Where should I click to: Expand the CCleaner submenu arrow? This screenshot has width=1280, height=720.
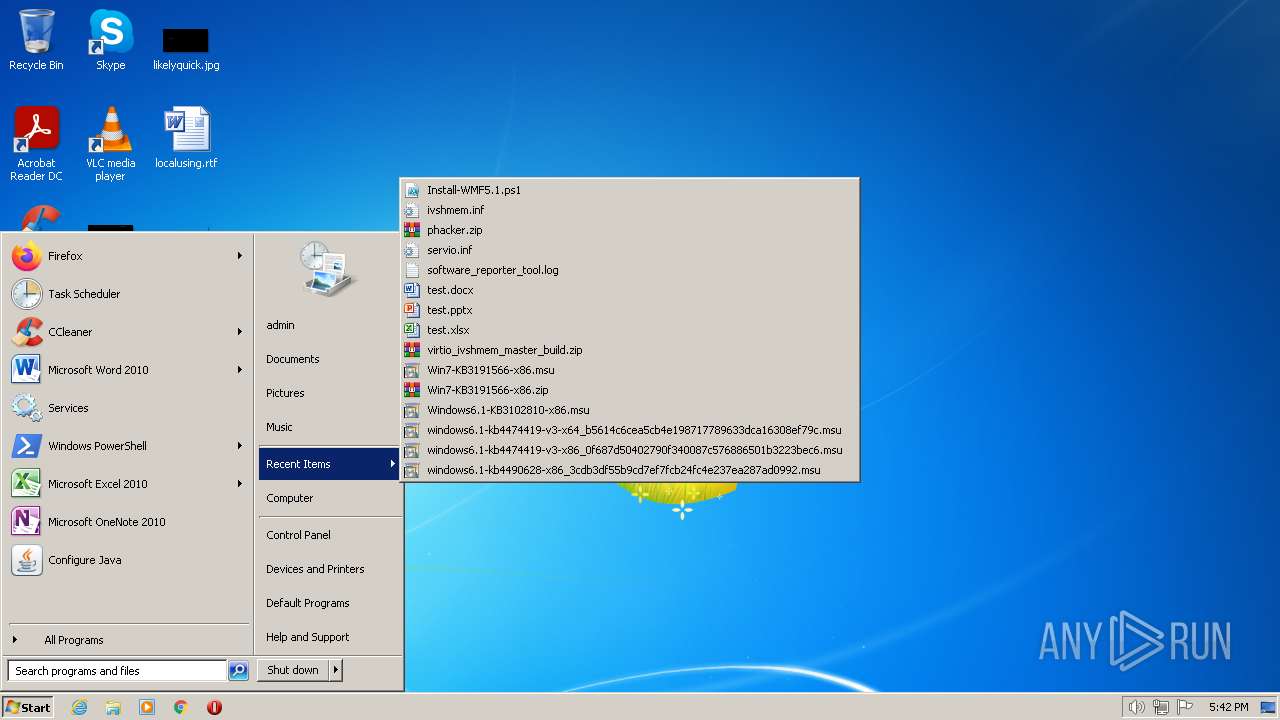point(239,332)
